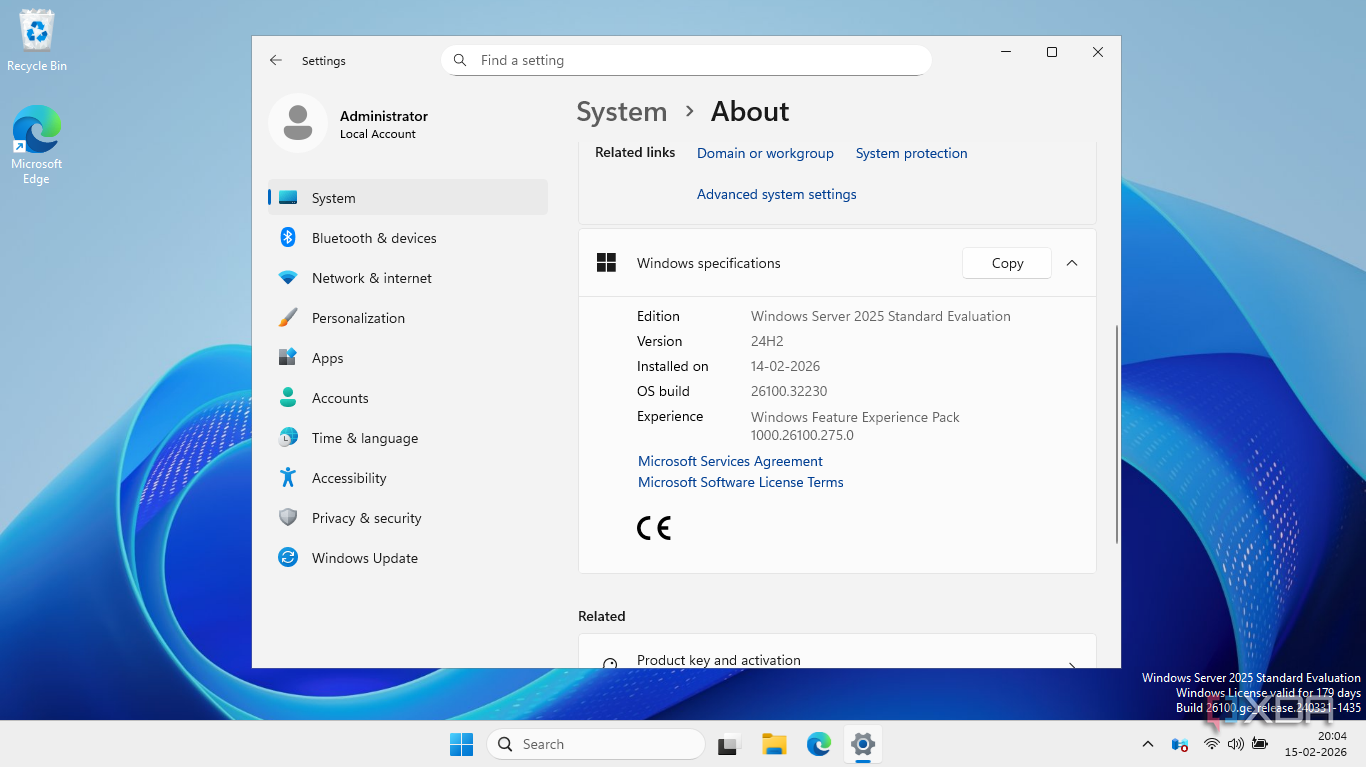
Task: Open the clock and date in the taskbar
Action: click(1318, 744)
